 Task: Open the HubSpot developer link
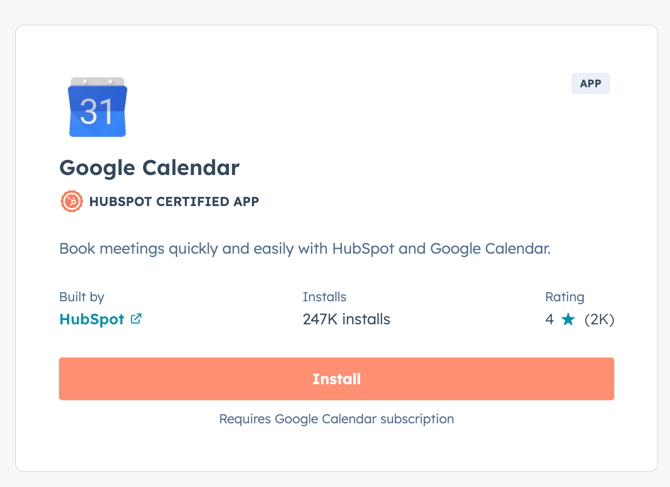[x=91, y=320]
